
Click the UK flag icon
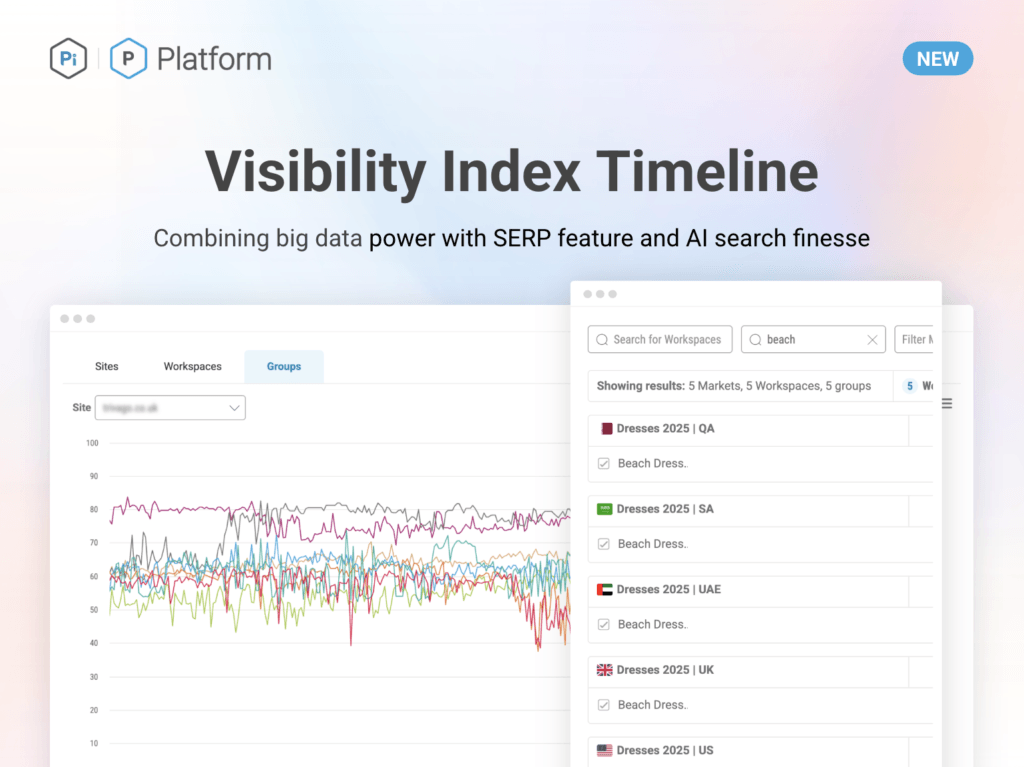coord(605,670)
